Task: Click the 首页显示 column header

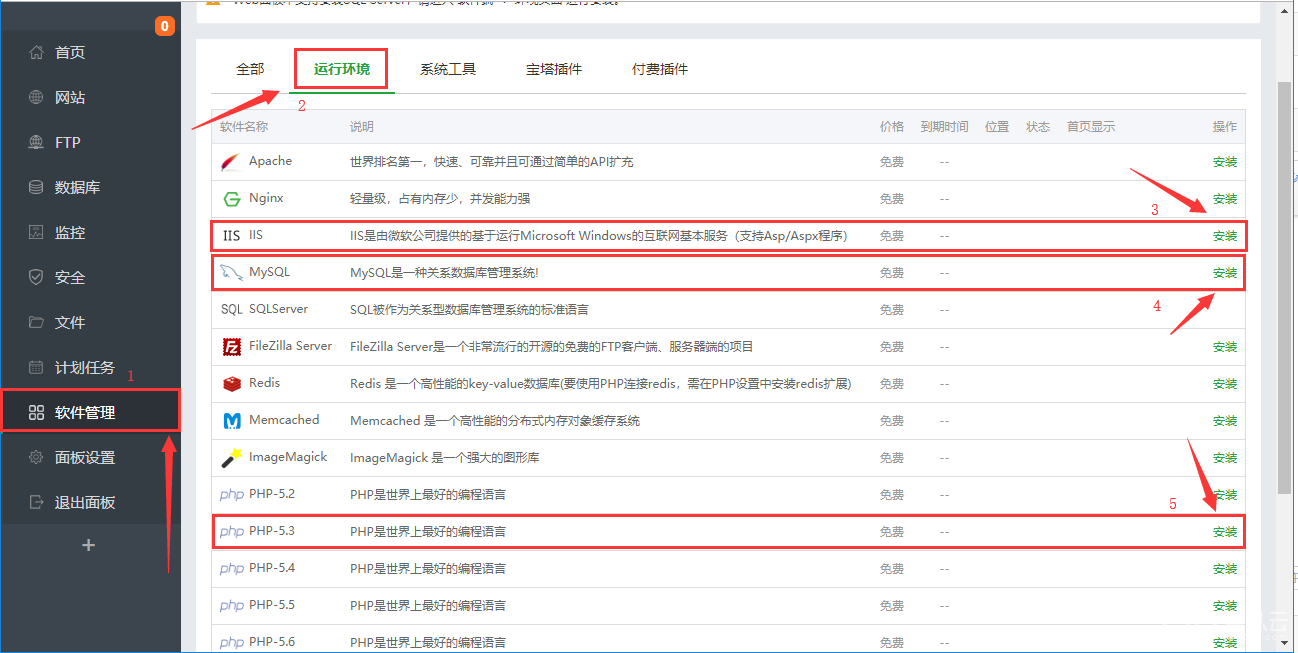Action: (x=1091, y=127)
